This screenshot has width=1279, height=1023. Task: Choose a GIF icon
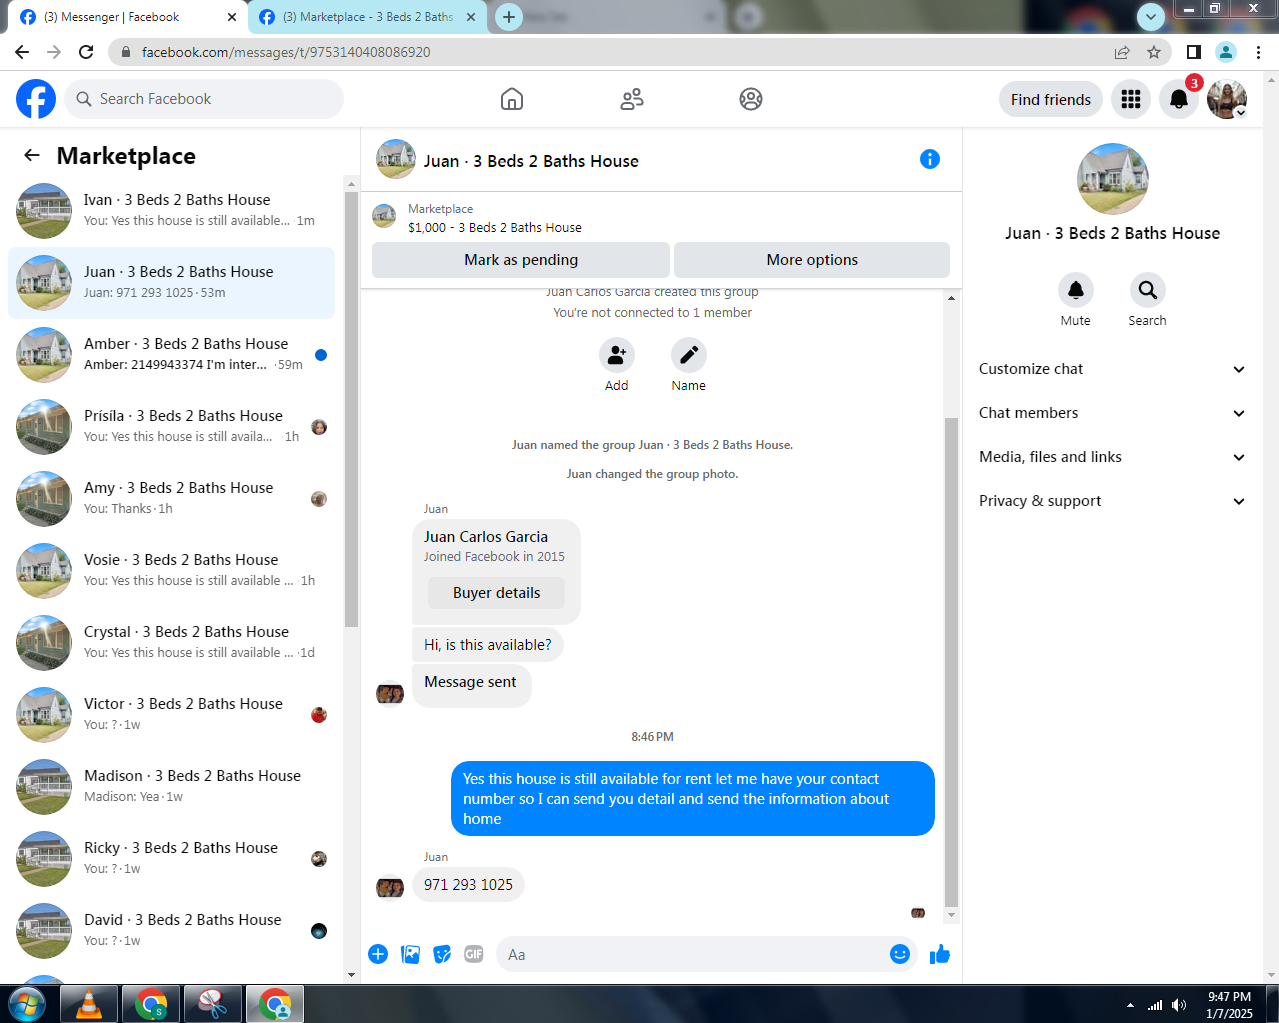point(474,954)
